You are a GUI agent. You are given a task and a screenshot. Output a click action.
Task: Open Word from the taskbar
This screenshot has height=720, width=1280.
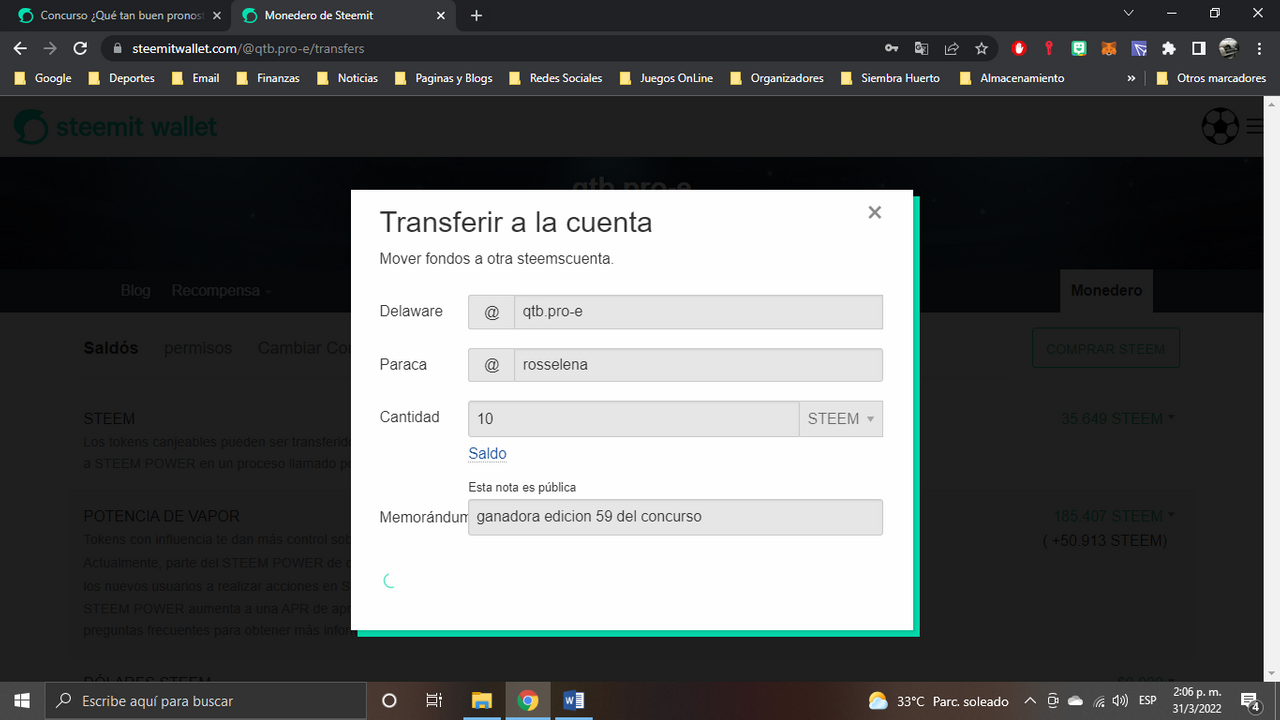pyautogui.click(x=574, y=700)
